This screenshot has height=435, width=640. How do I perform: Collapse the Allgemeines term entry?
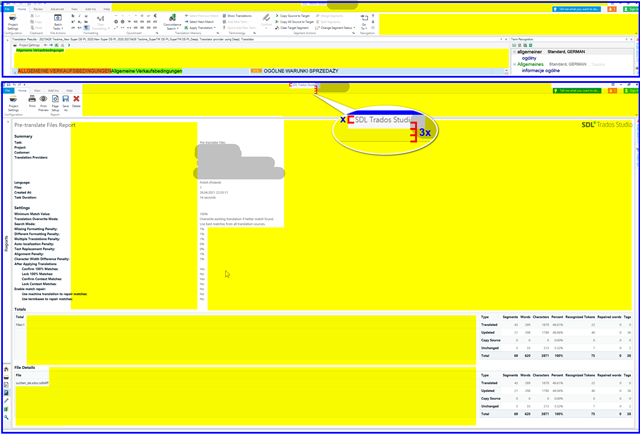[514, 64]
